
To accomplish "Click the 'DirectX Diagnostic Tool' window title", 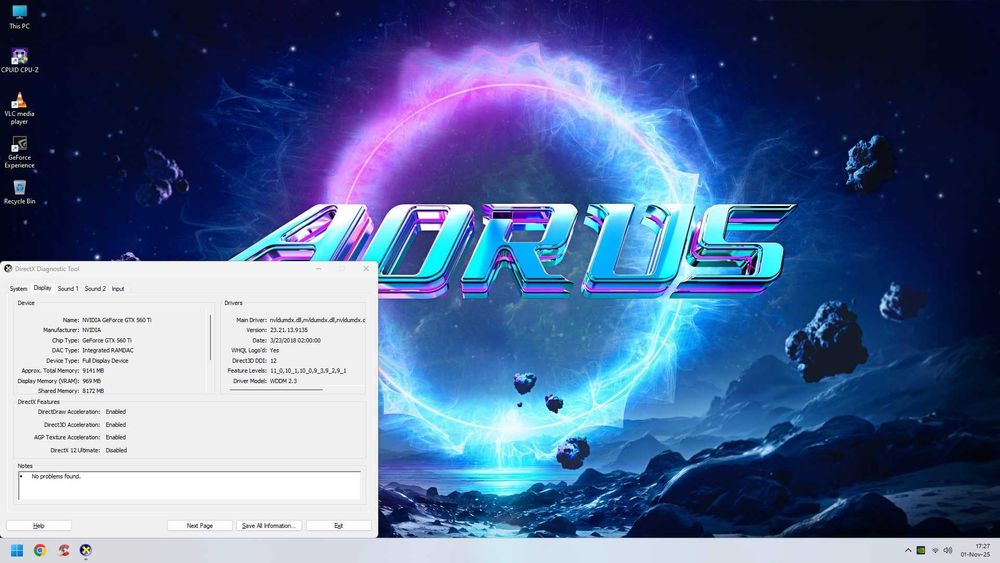I will coord(47,269).
